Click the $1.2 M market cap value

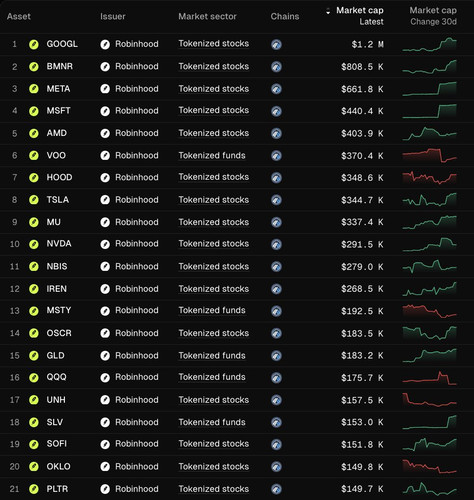(367, 44)
